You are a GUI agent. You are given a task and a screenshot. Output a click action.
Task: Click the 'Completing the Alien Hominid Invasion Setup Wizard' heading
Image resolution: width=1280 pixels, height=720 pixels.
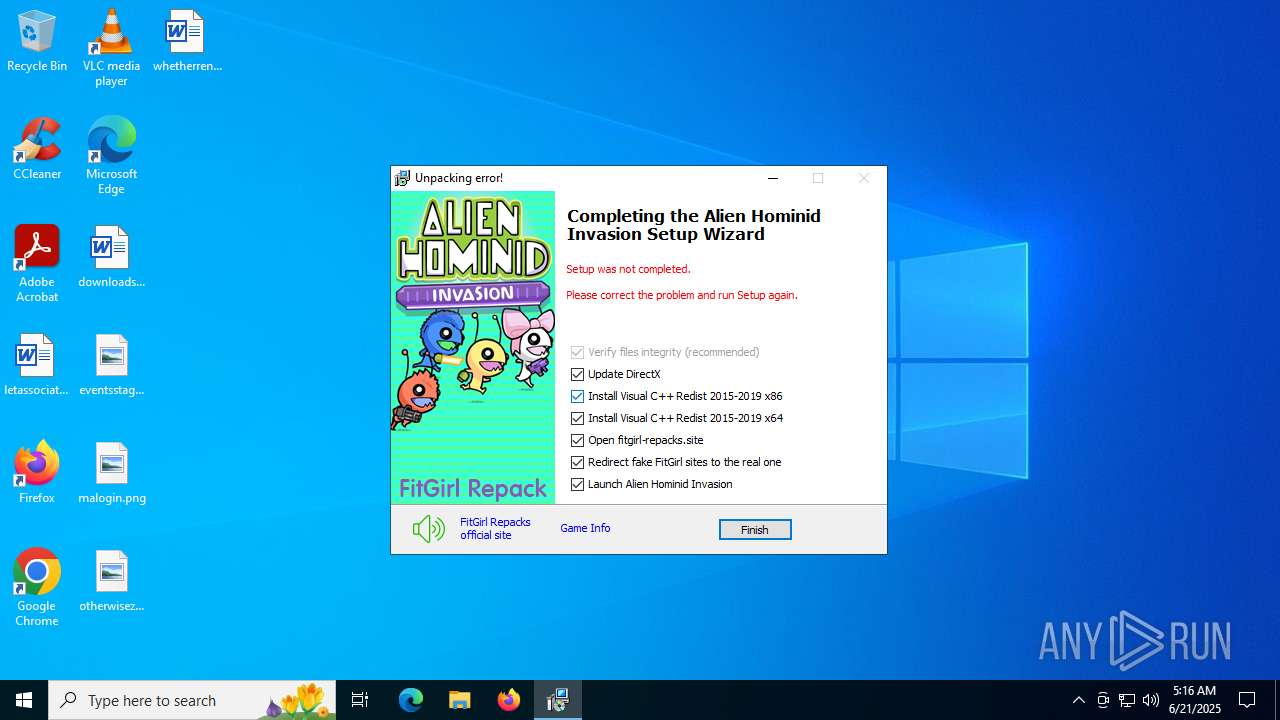point(694,225)
